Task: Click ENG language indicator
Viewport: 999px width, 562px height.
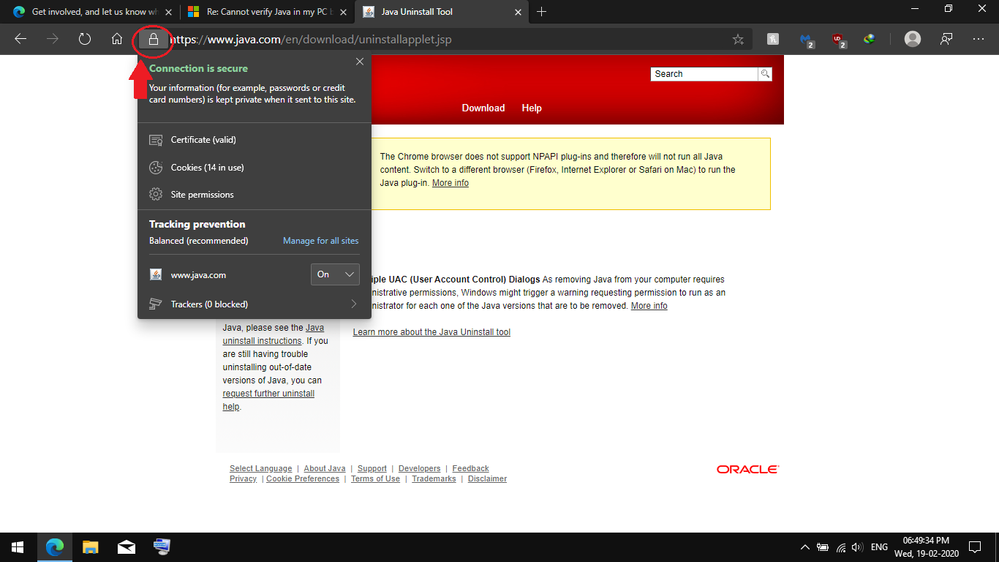Action: (x=879, y=547)
